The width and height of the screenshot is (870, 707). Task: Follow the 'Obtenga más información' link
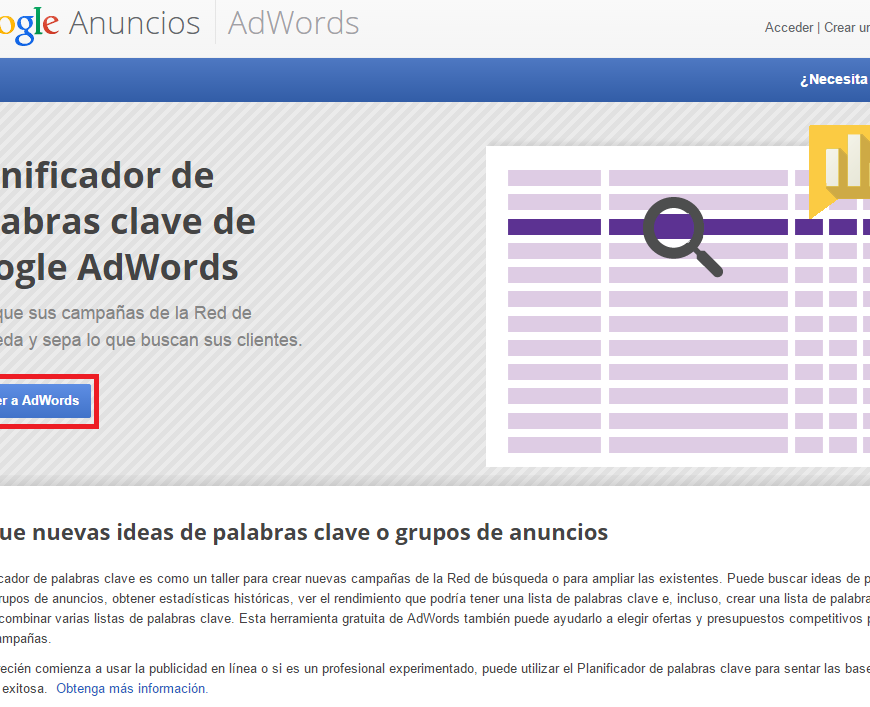[132, 689]
